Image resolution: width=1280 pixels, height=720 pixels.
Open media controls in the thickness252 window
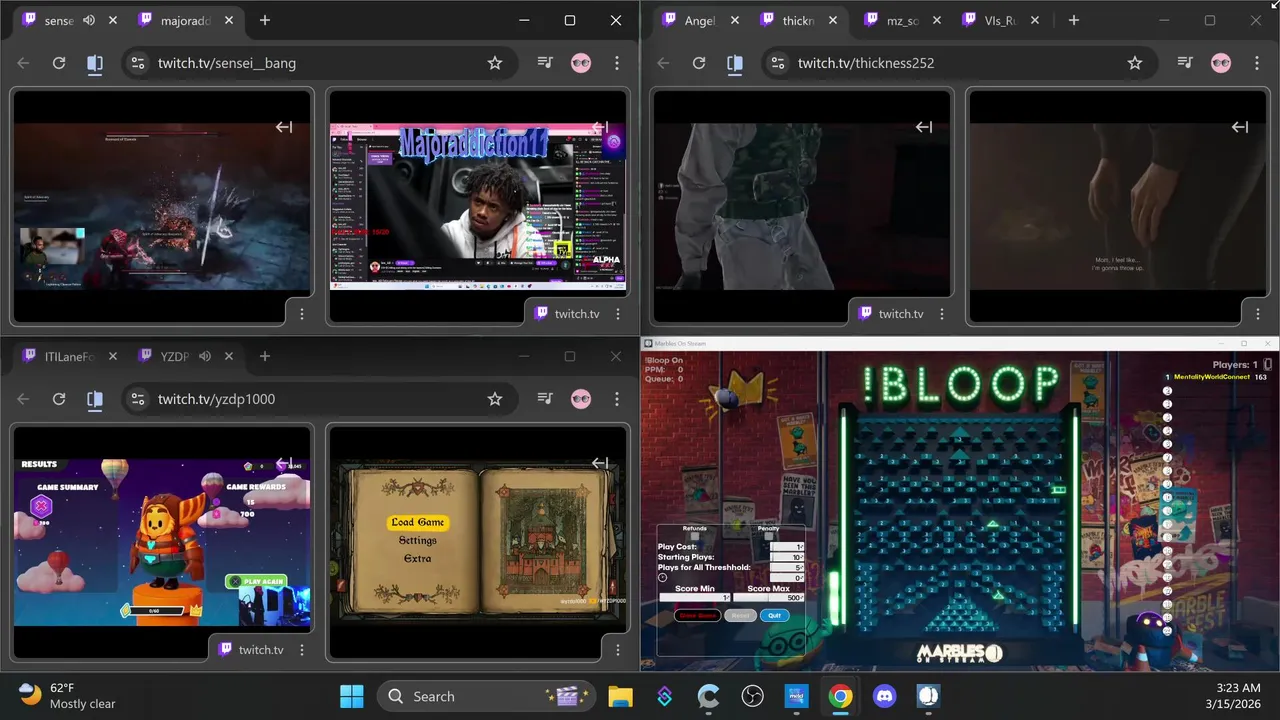[1185, 63]
